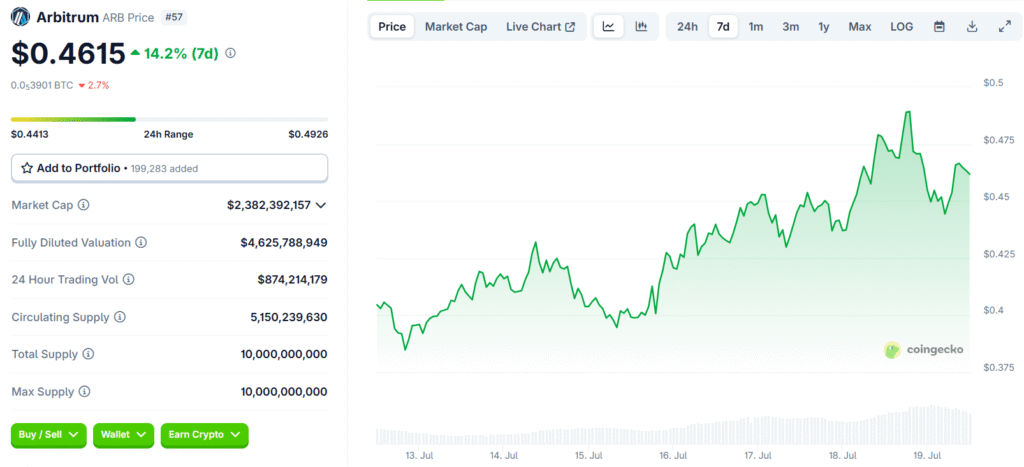Image resolution: width=1024 pixels, height=467 pixels.
Task: Click the Arbitrum logo icon
Action: 21,16
